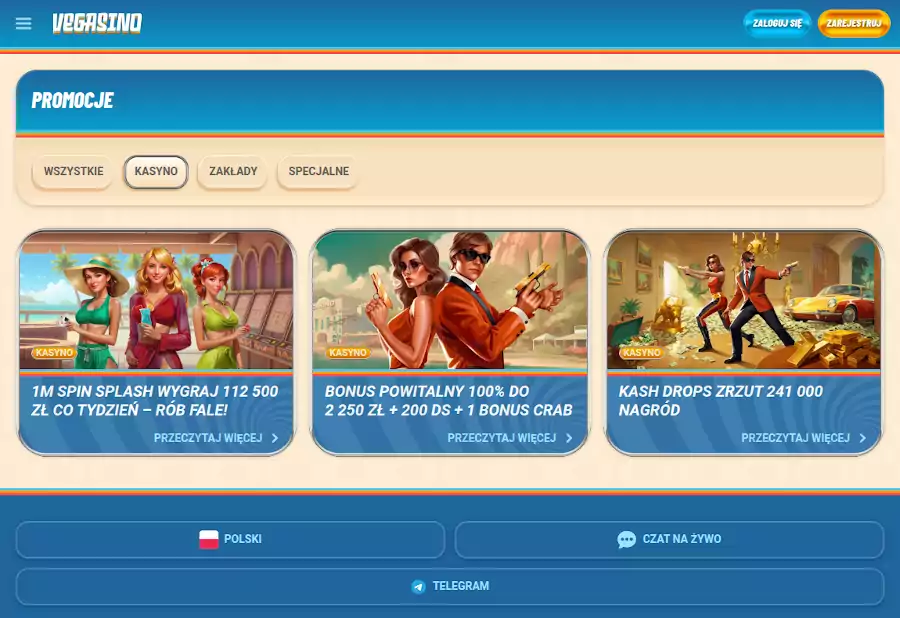The image size is (900, 618).
Task: Click the live chat bubble icon
Action: tap(627, 539)
